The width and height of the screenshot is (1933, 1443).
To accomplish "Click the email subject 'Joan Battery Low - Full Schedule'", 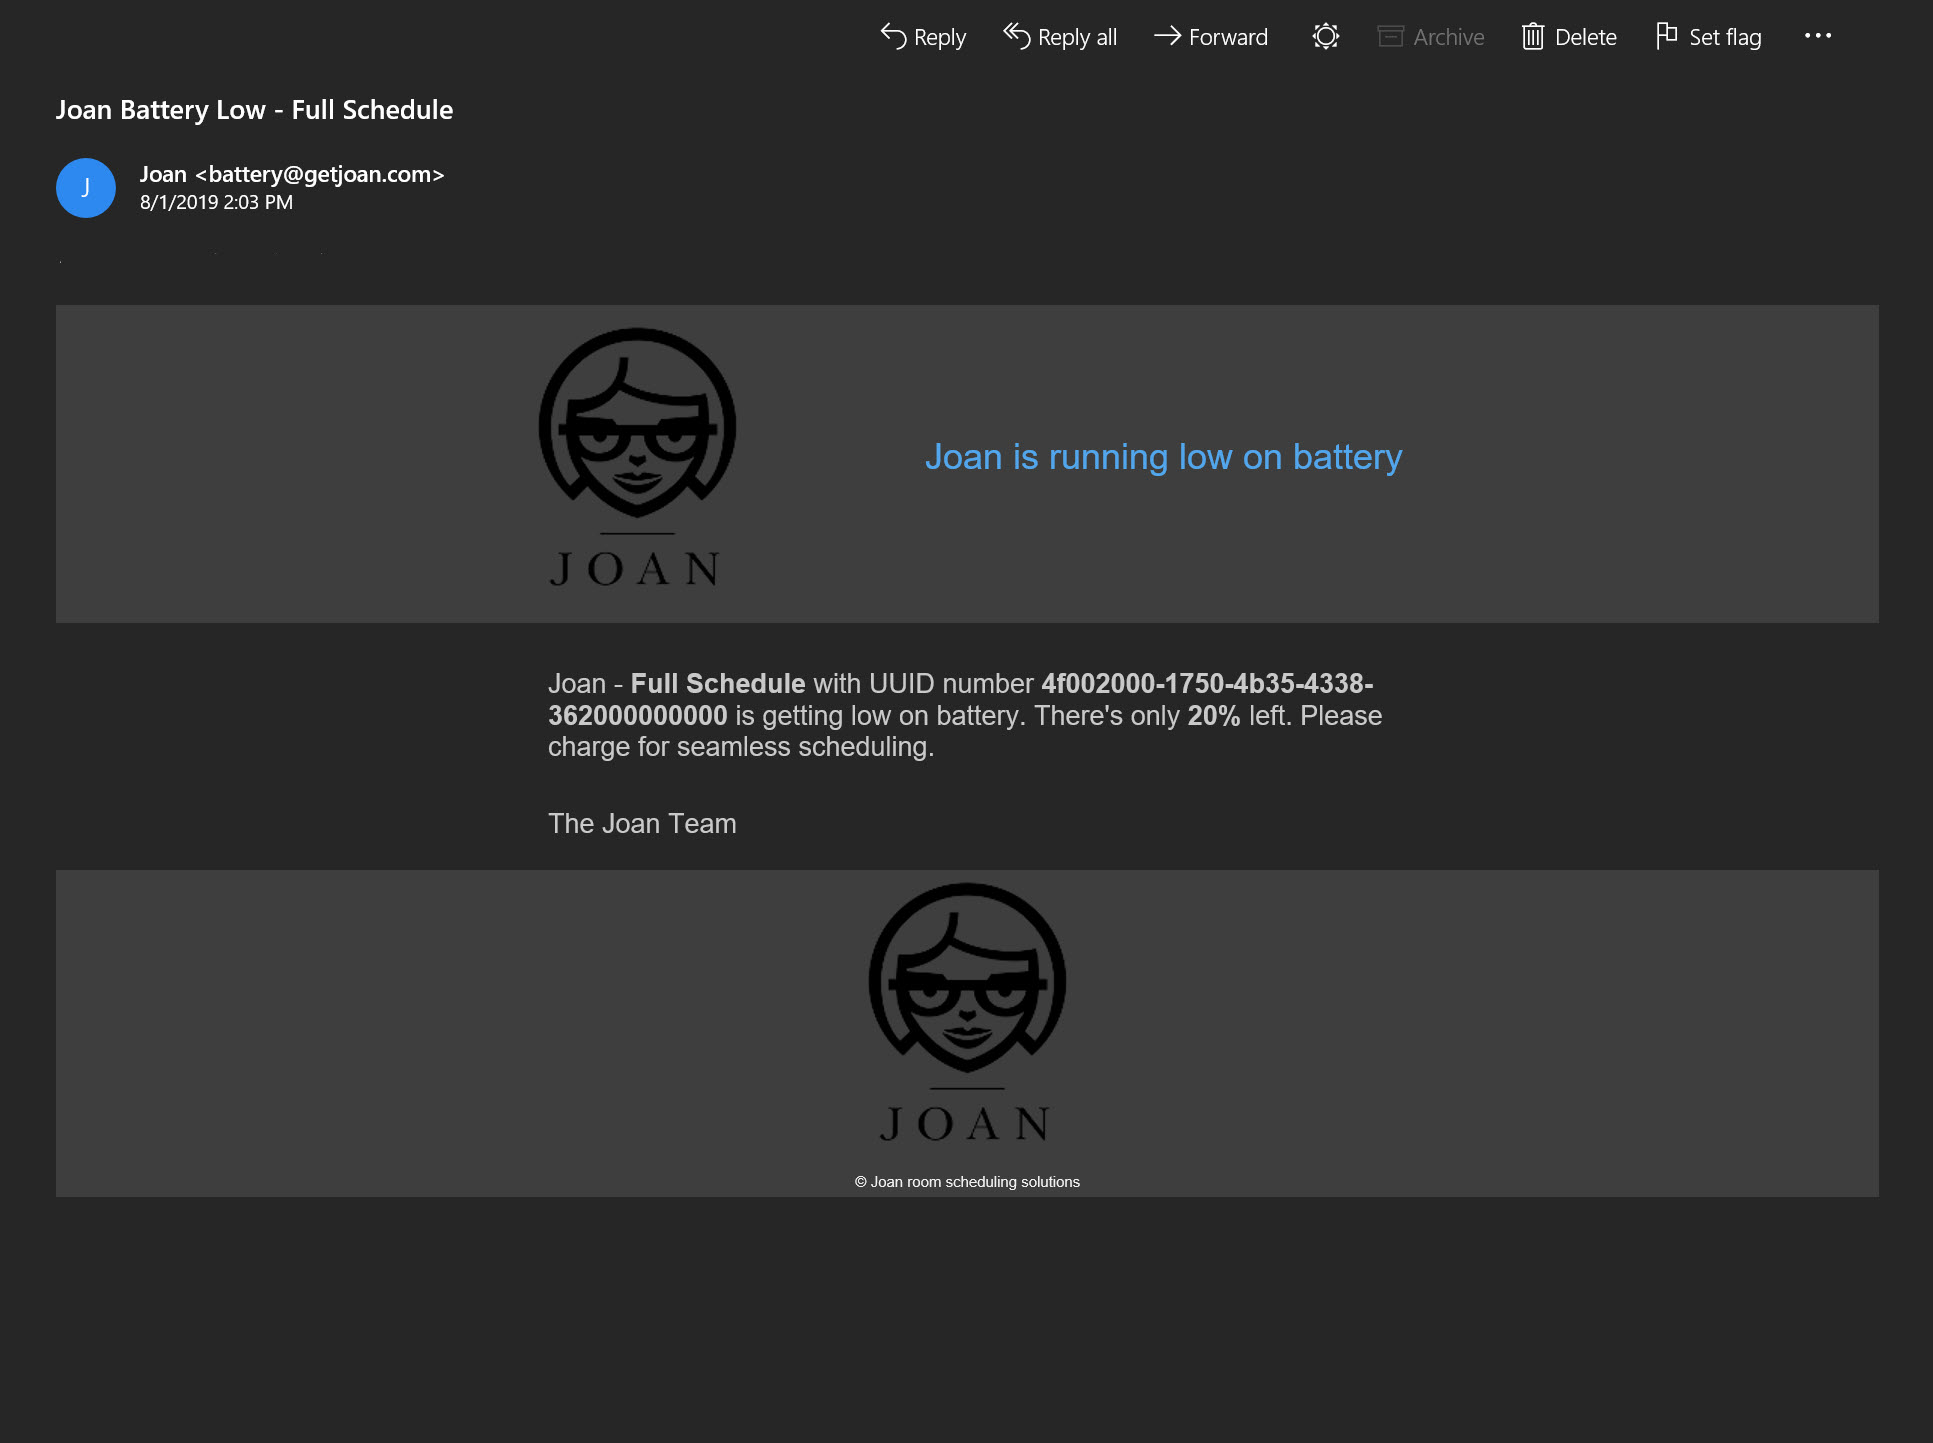I will [254, 110].
